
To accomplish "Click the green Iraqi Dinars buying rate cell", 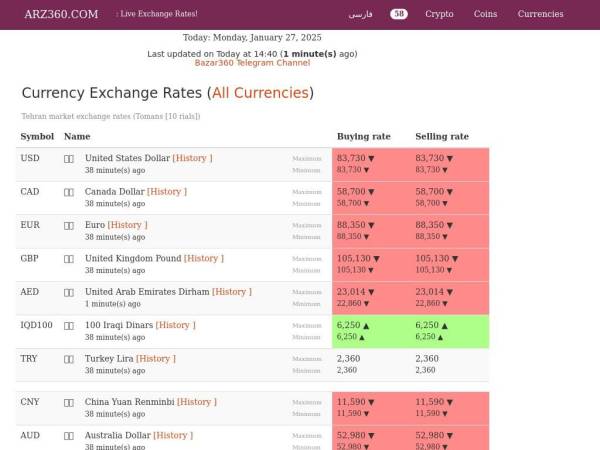I will (371, 331).
